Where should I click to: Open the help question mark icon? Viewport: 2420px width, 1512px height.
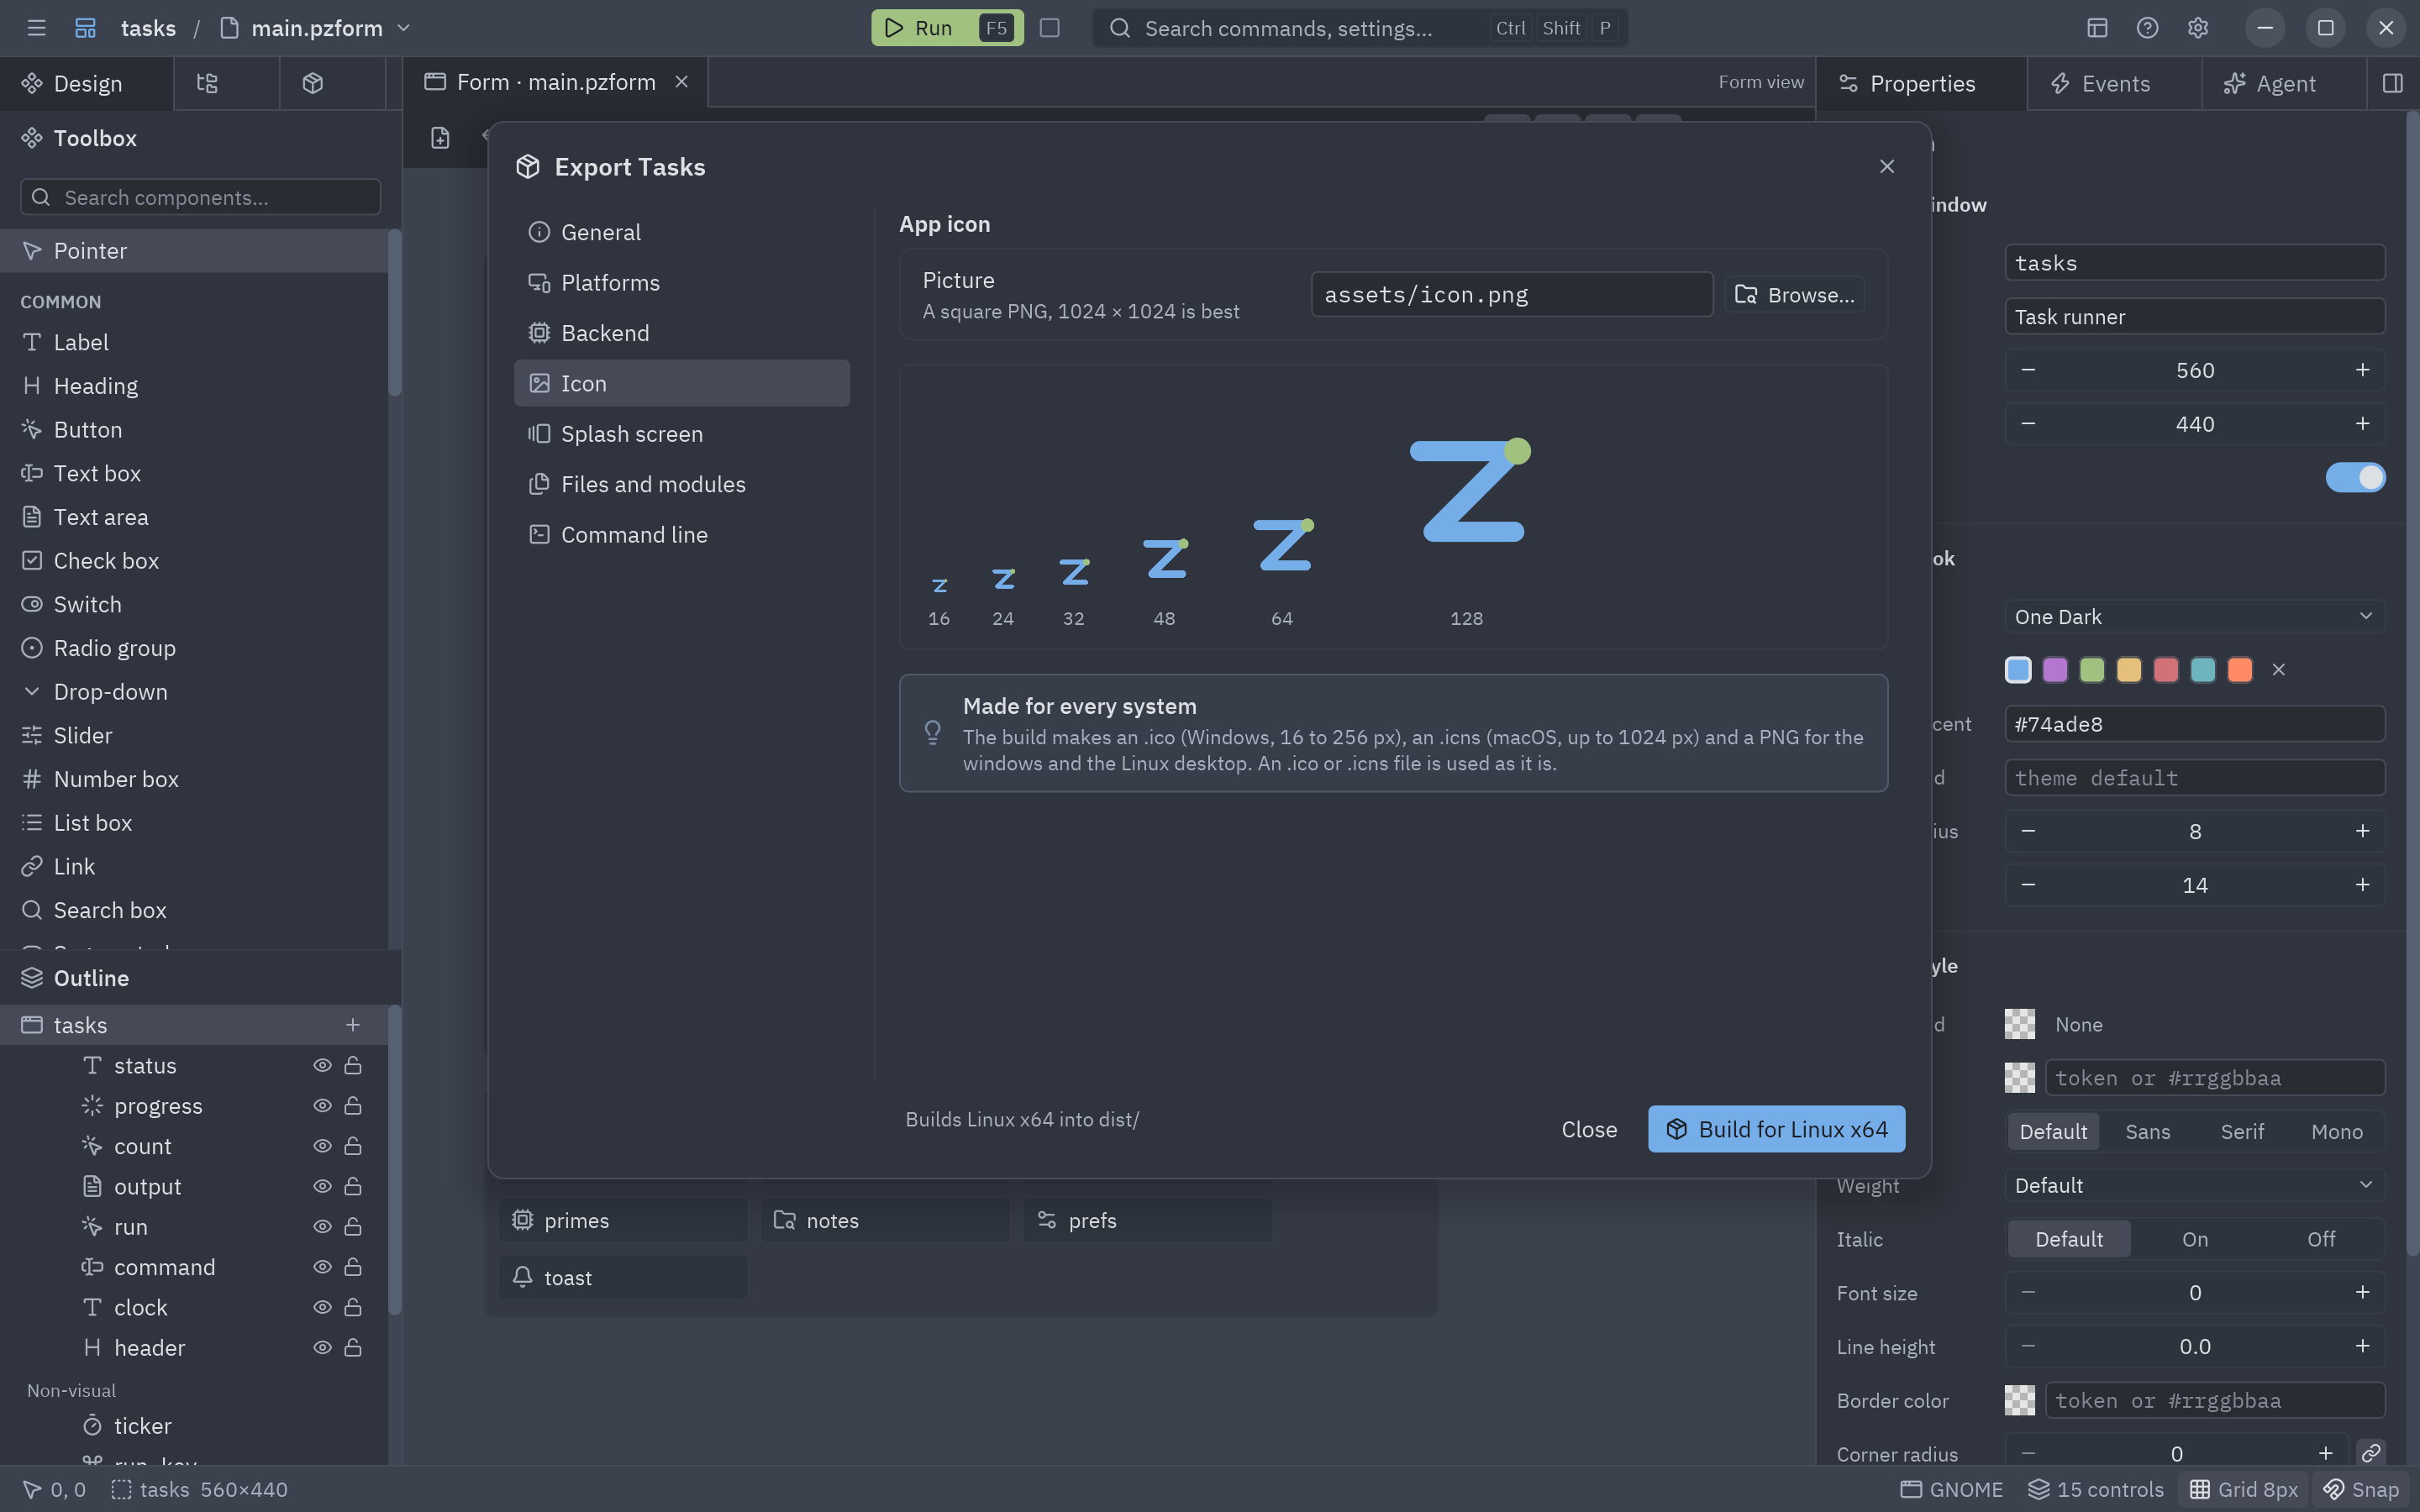pos(2147,28)
